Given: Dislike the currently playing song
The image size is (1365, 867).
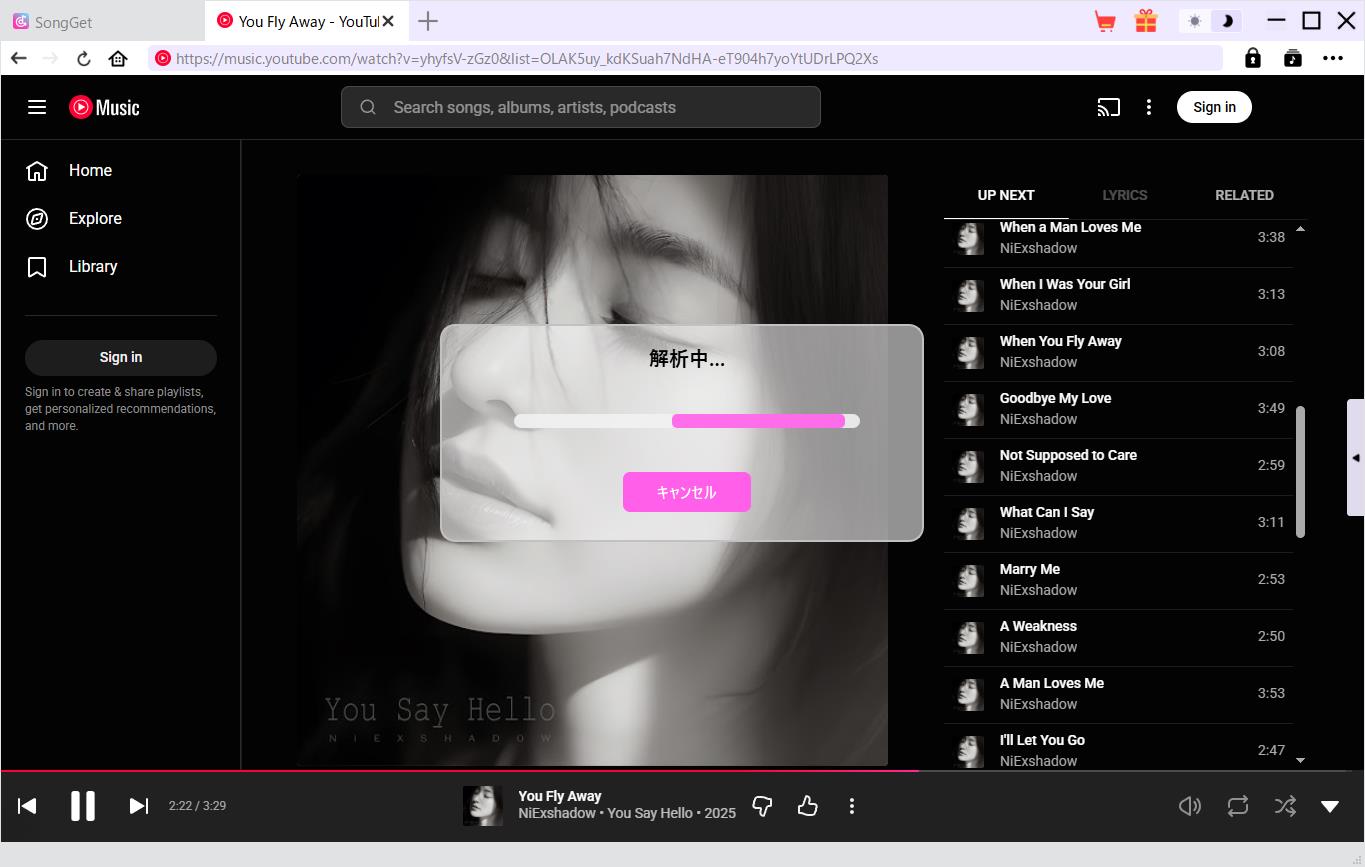Looking at the screenshot, I should 762,805.
